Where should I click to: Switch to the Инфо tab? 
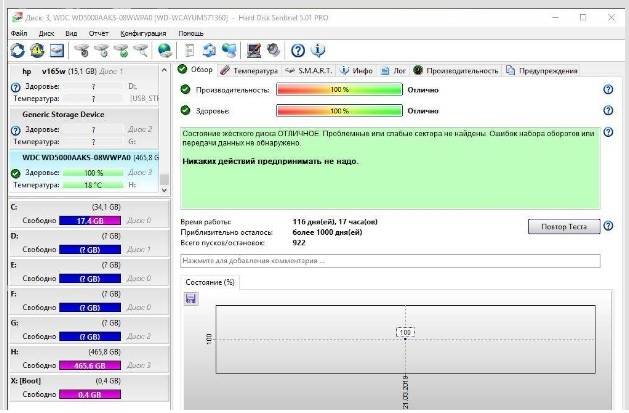356,71
